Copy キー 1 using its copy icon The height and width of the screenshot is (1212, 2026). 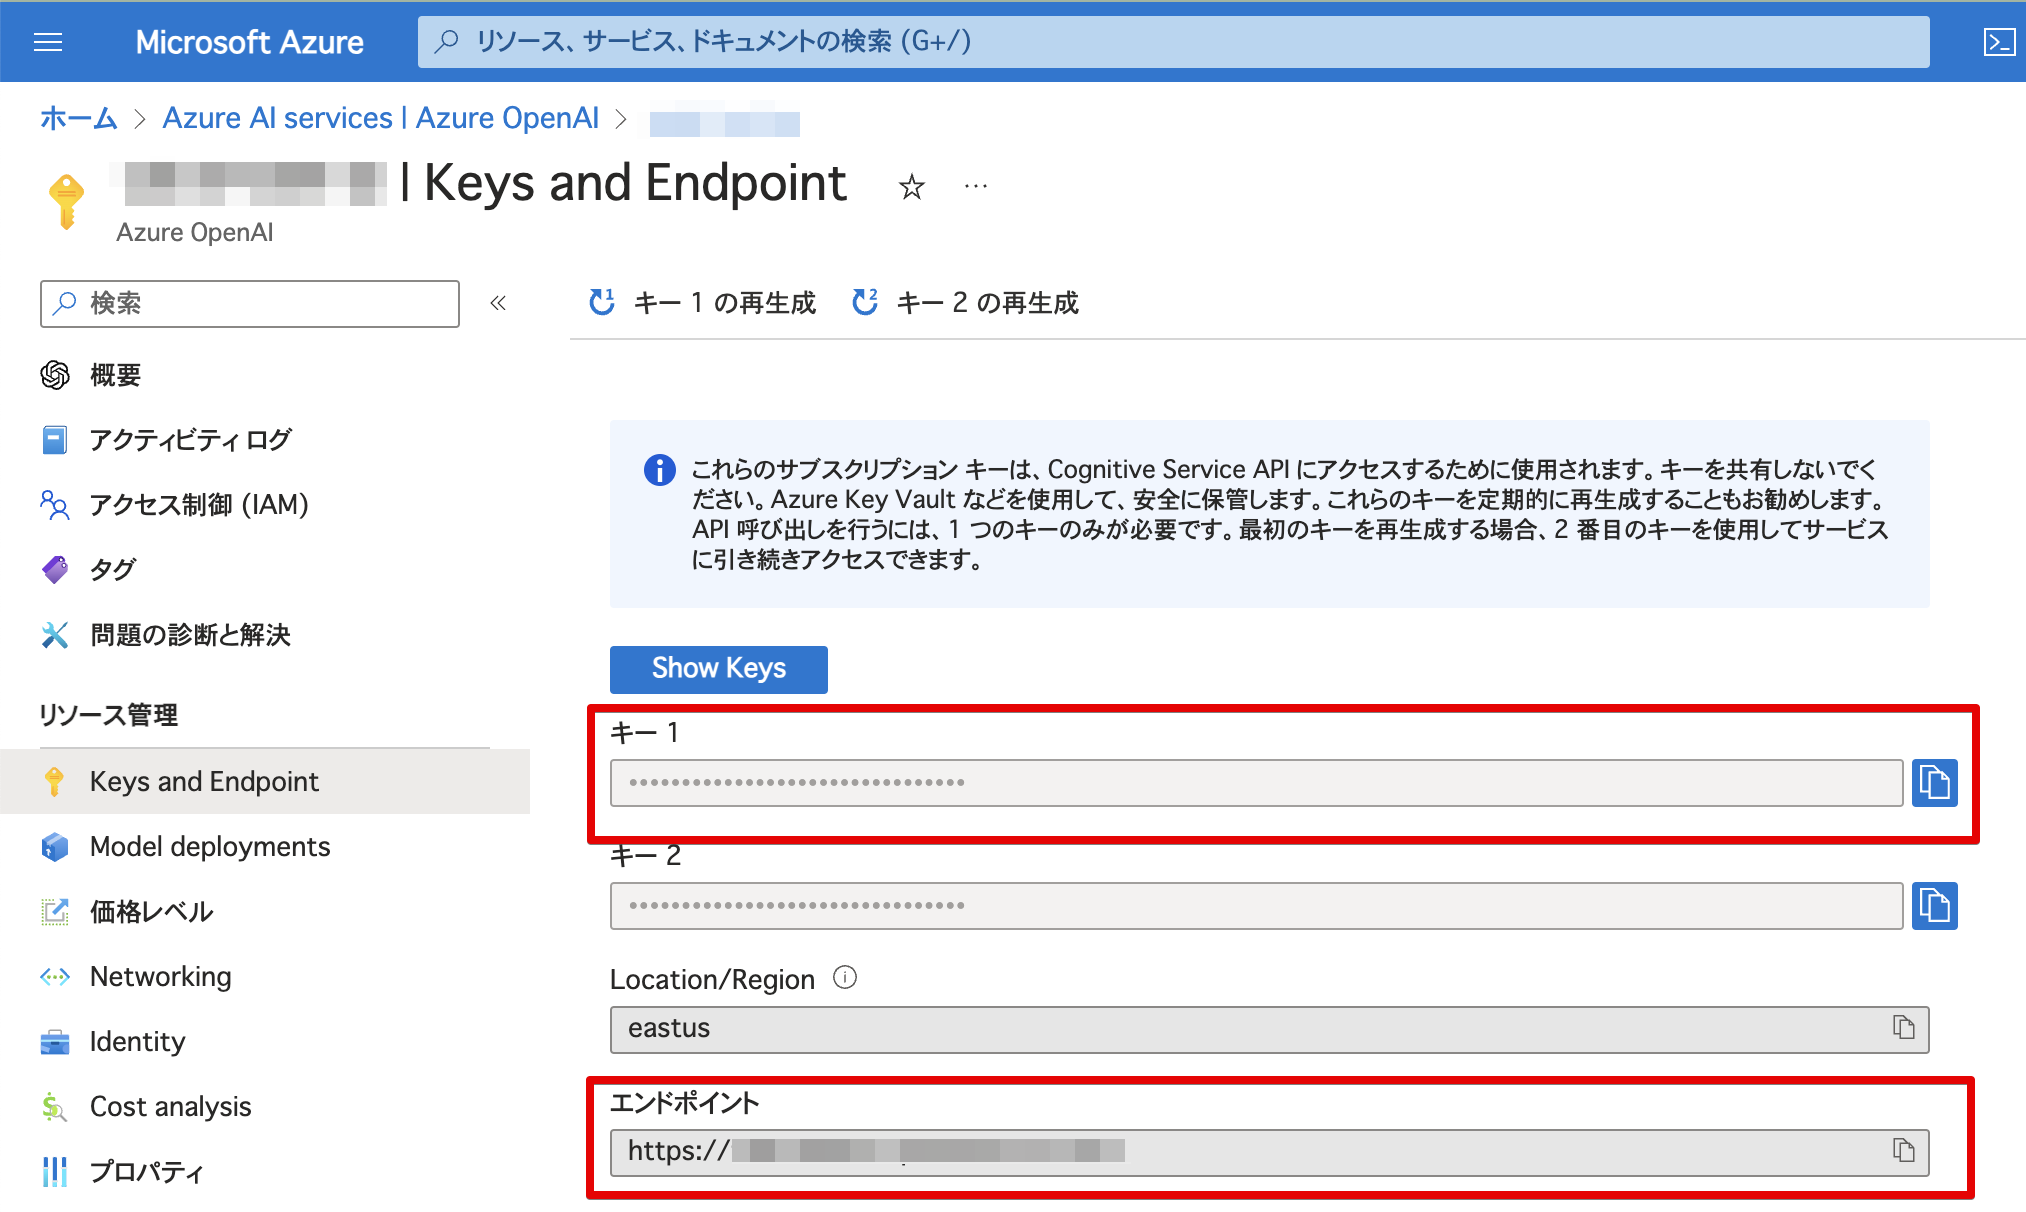point(1935,783)
